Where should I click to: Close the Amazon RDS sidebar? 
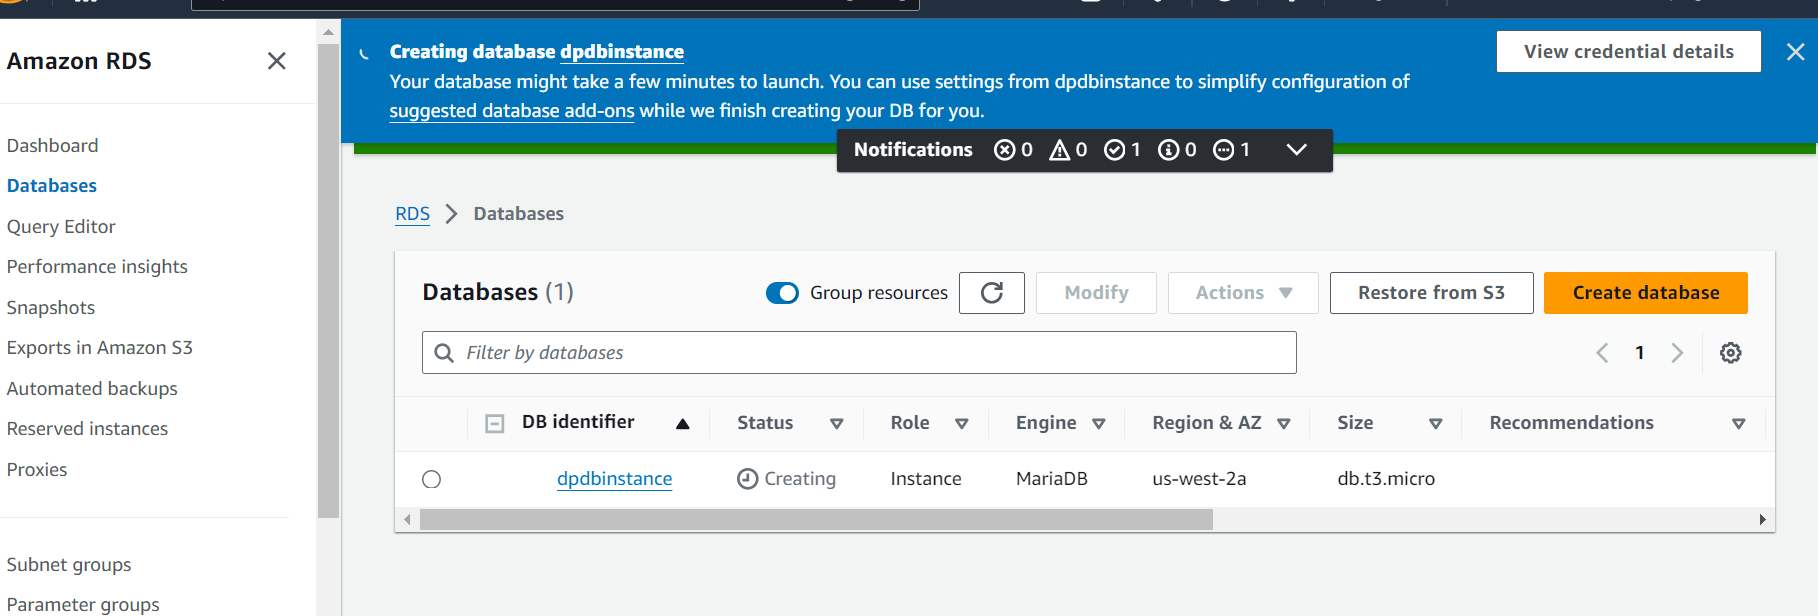277,61
